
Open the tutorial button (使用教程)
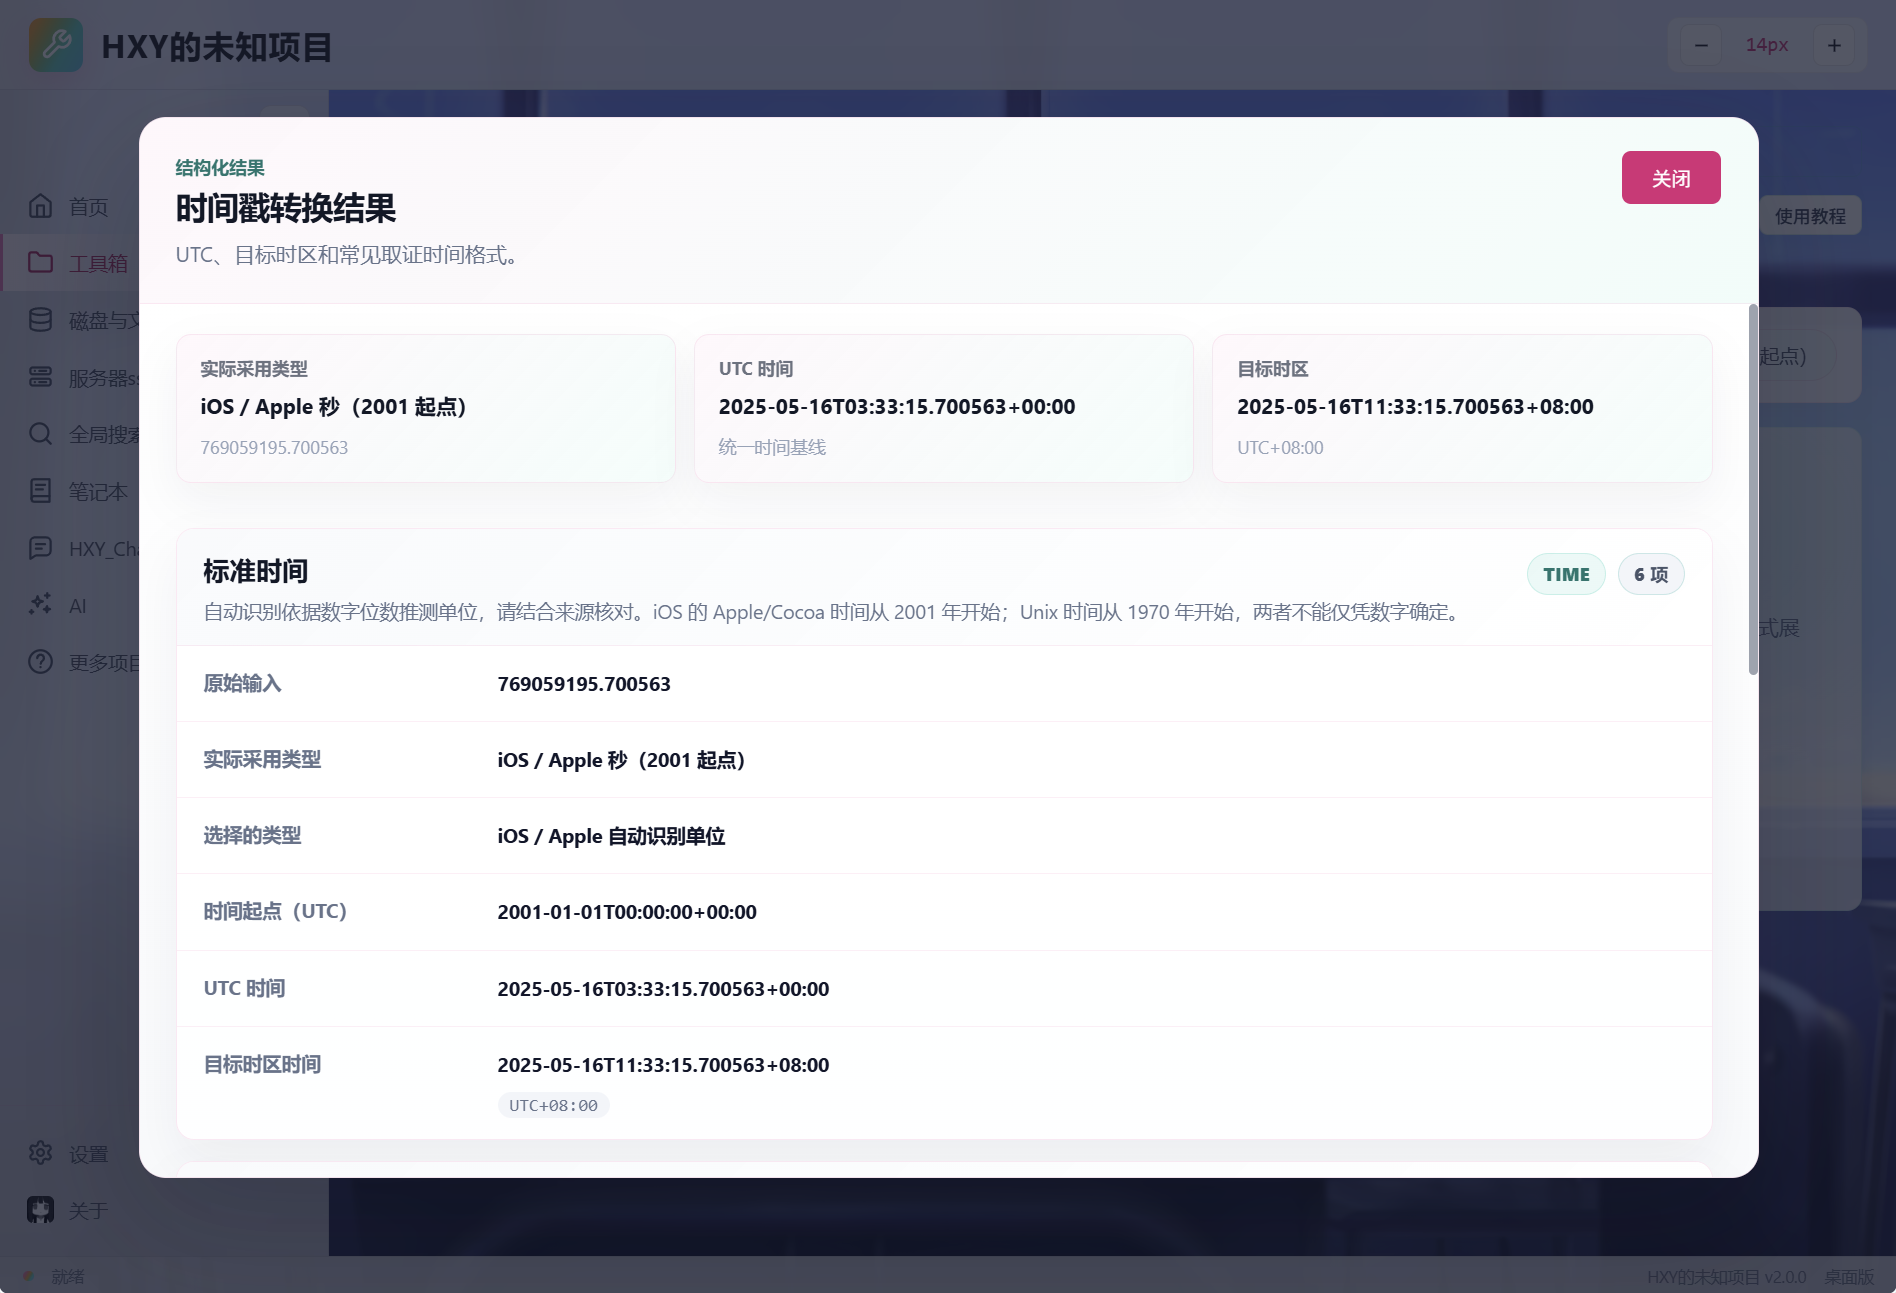[x=1810, y=216]
